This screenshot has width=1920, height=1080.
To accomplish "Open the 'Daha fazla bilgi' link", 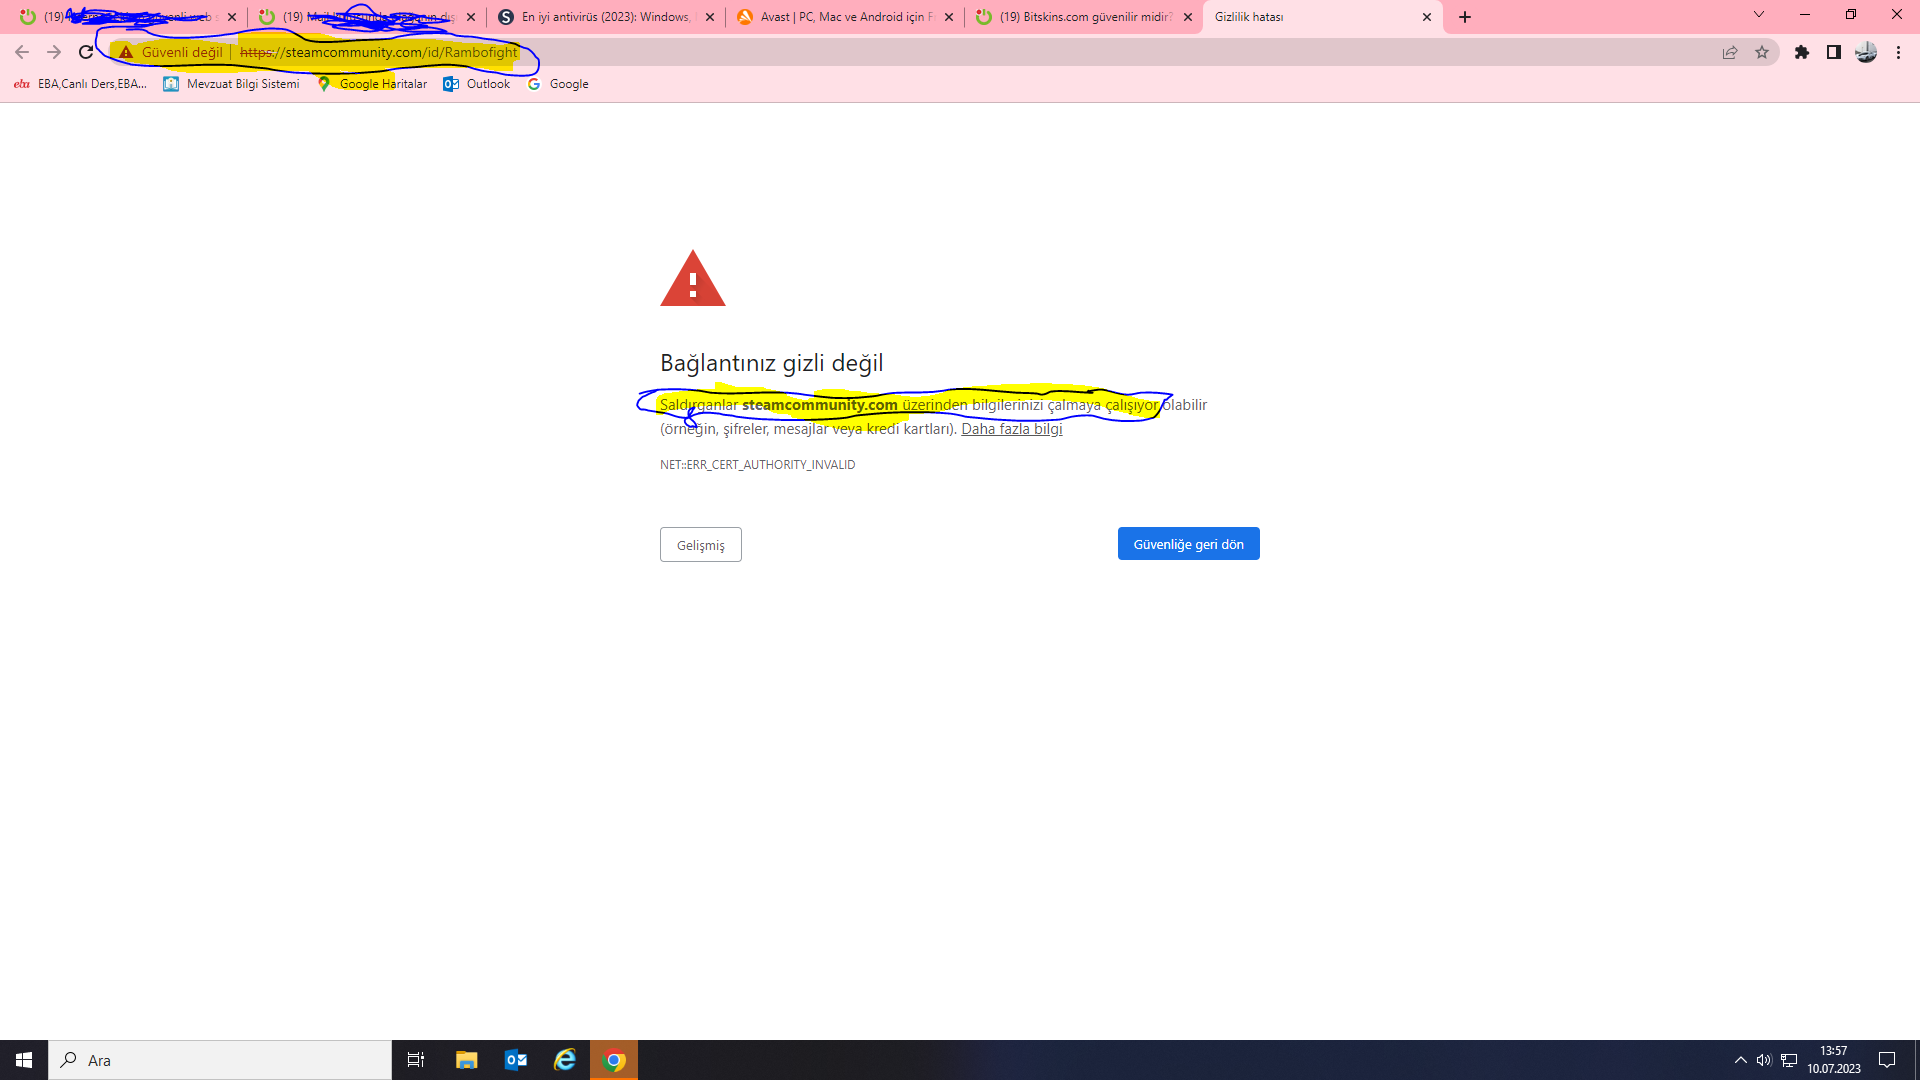I will tap(1011, 429).
